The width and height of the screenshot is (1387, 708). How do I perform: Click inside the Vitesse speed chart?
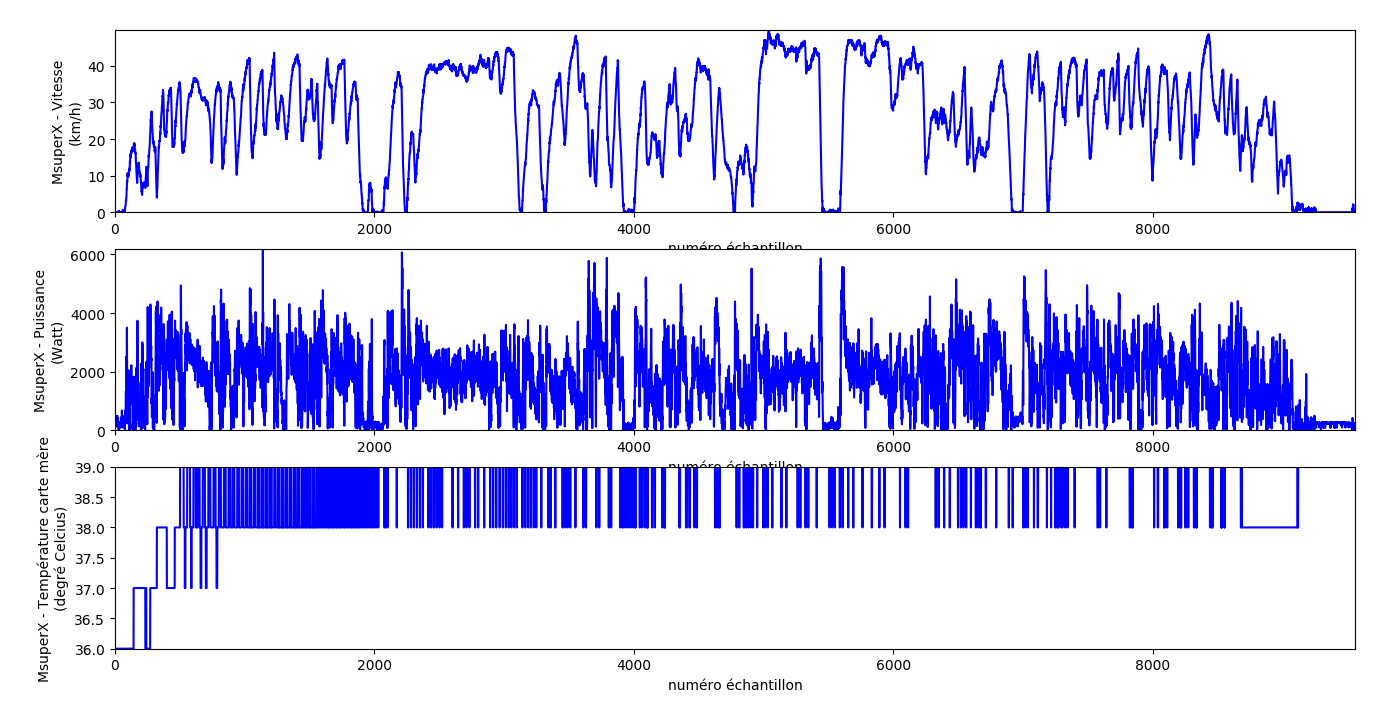735,122
